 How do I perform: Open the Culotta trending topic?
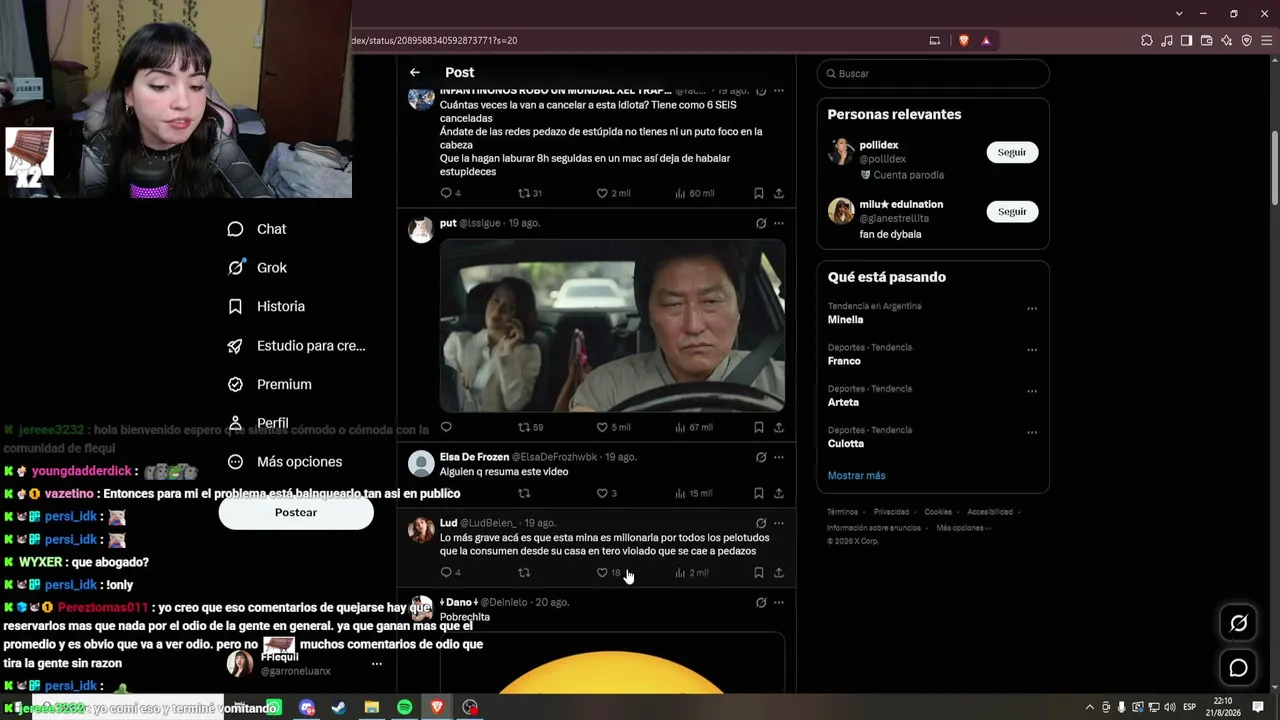tap(846, 443)
